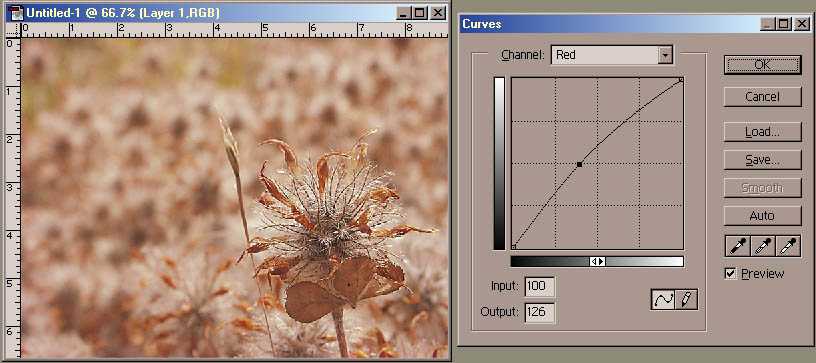
Task: Select the white point eyedropper
Action: 788,245
